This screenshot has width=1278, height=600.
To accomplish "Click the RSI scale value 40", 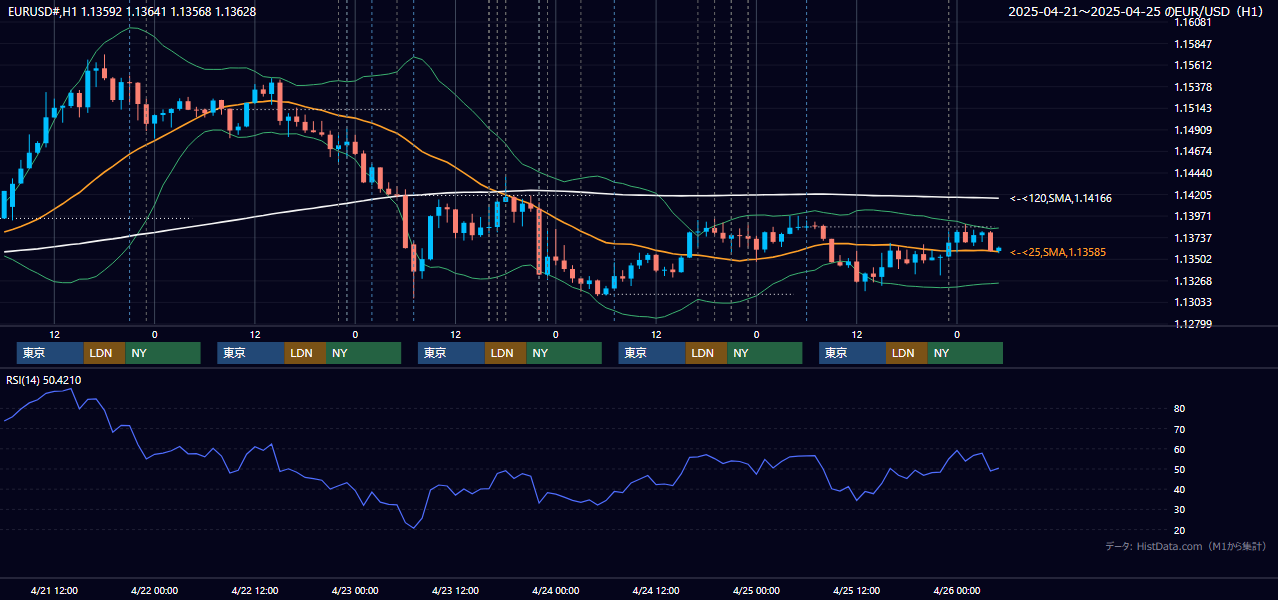I will [1180, 489].
